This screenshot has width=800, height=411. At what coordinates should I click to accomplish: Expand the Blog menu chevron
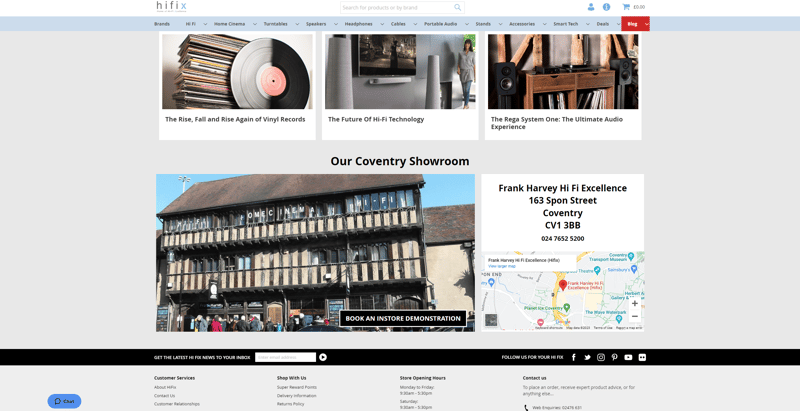646,24
